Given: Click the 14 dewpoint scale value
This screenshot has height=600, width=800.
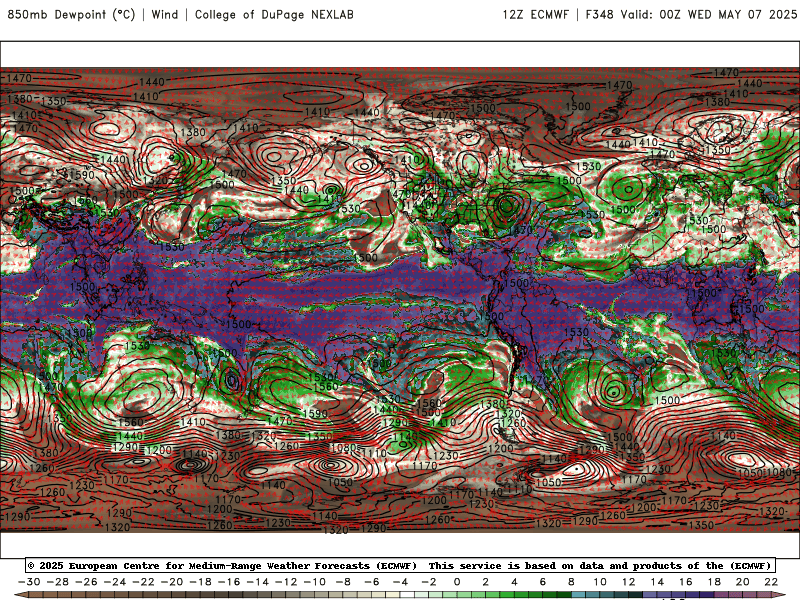Looking at the screenshot, I should pos(657,582).
